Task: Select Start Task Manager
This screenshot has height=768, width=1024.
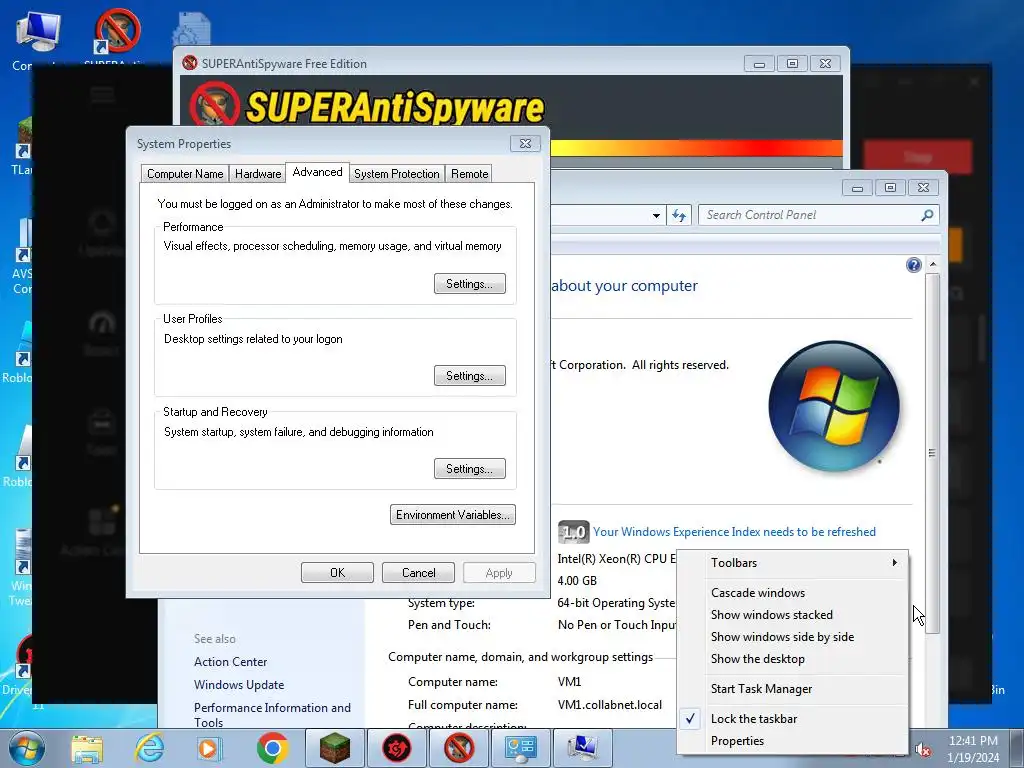Action: [793, 689]
